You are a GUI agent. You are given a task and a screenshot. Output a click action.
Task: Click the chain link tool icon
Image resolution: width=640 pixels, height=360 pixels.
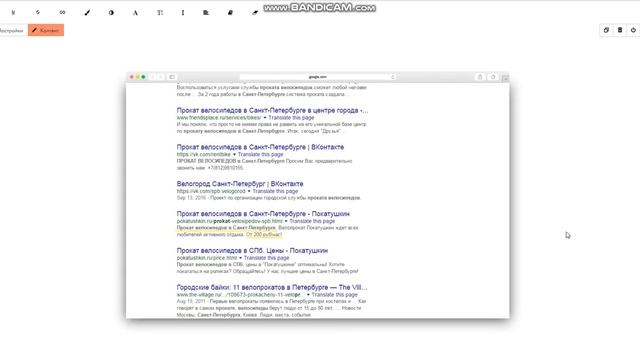[x=62, y=13]
